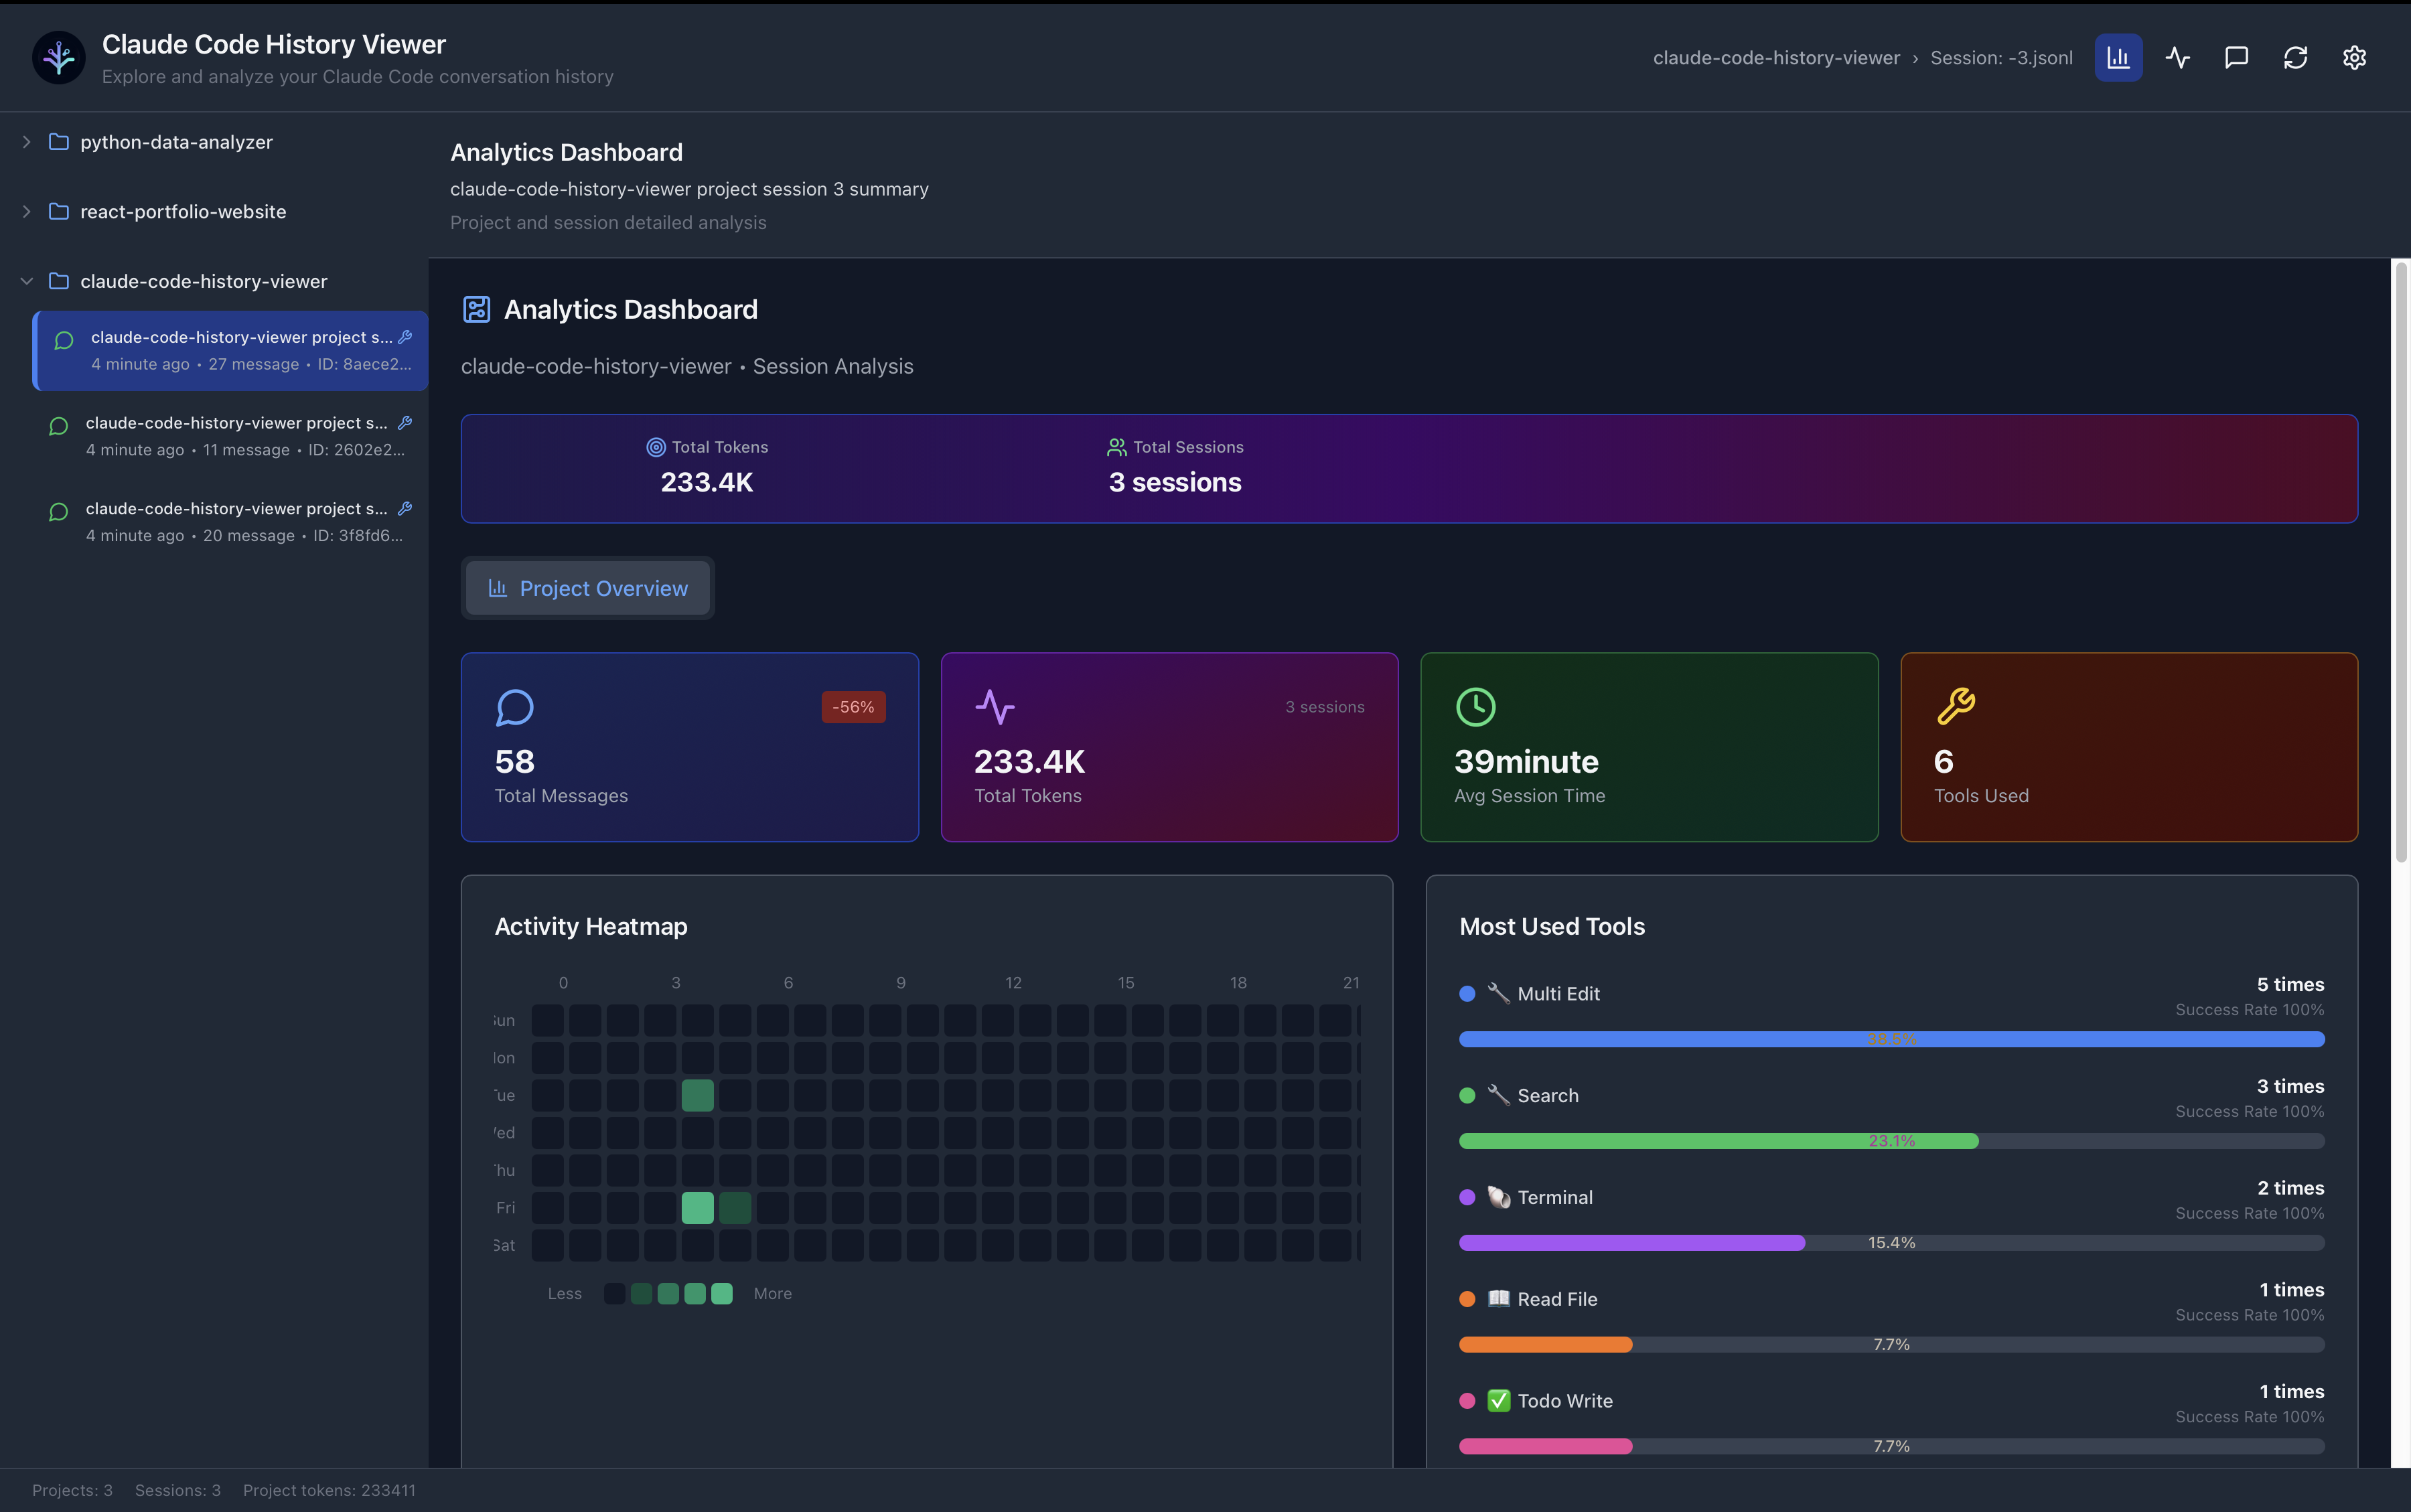Click the 58 Total Messages card
This screenshot has height=1512, width=2411.
(x=689, y=747)
